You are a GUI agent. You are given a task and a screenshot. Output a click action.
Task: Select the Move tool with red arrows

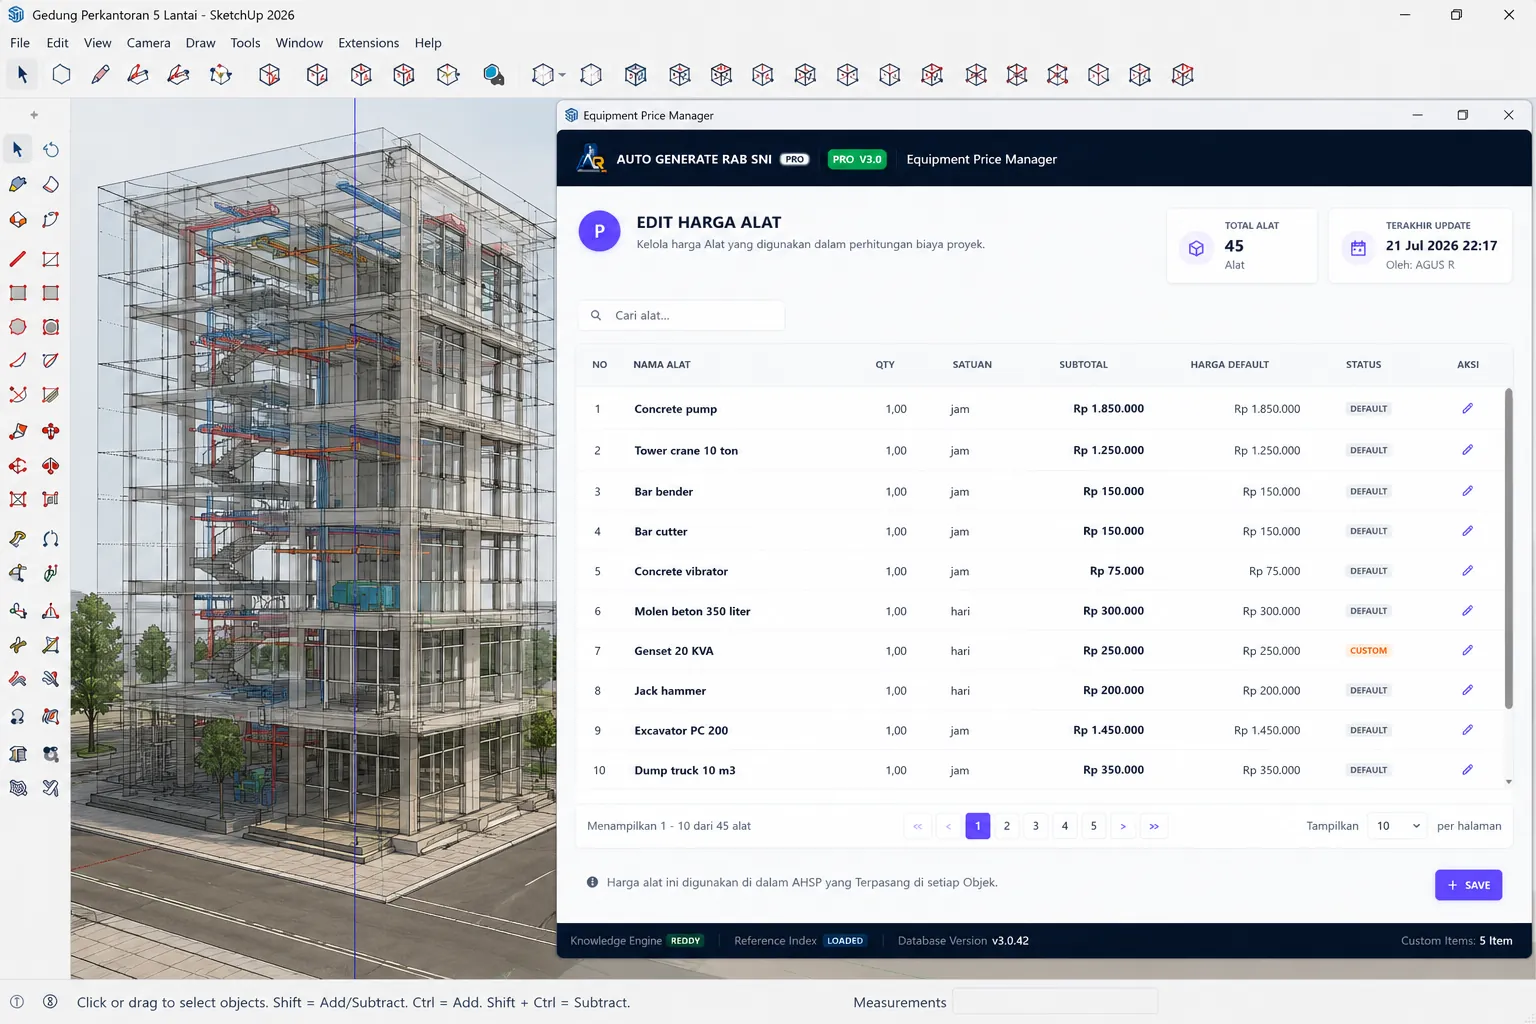(x=51, y=431)
